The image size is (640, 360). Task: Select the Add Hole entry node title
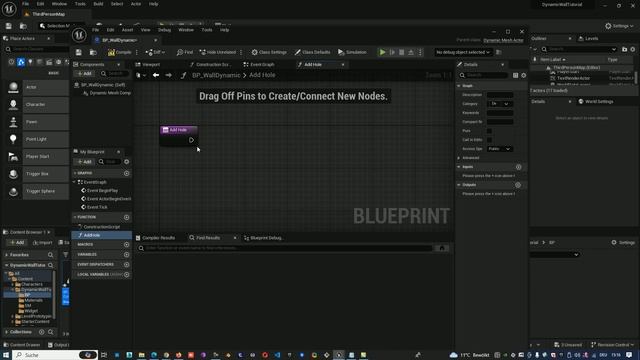tap(178, 130)
